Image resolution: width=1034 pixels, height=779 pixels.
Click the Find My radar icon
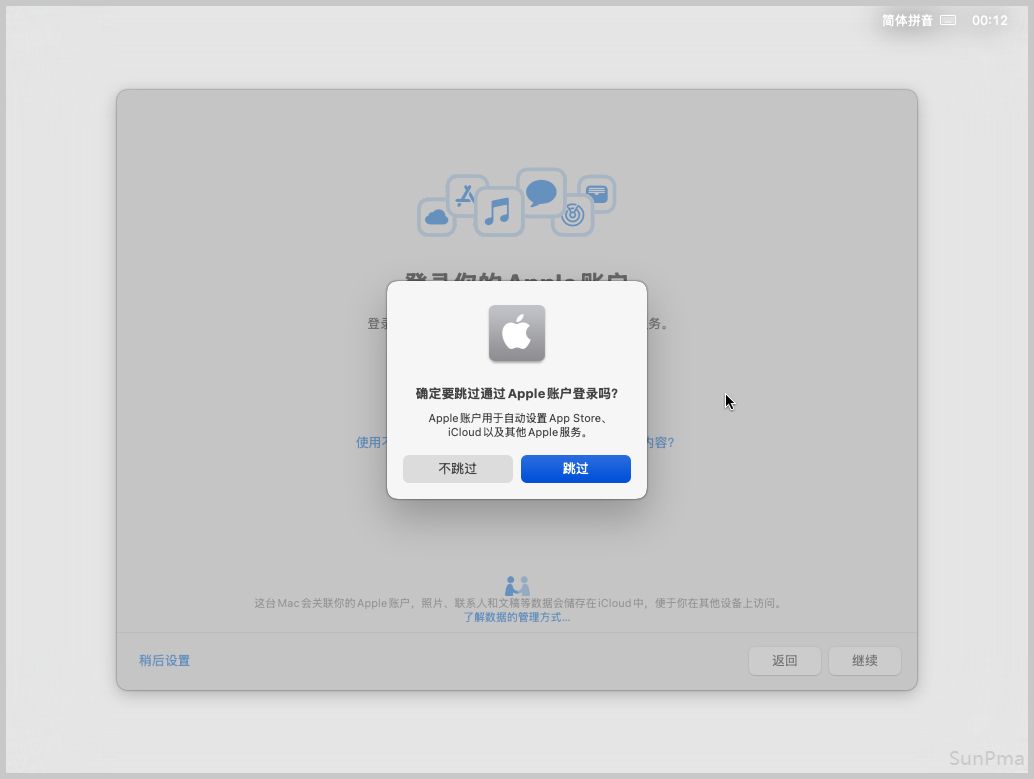573,214
